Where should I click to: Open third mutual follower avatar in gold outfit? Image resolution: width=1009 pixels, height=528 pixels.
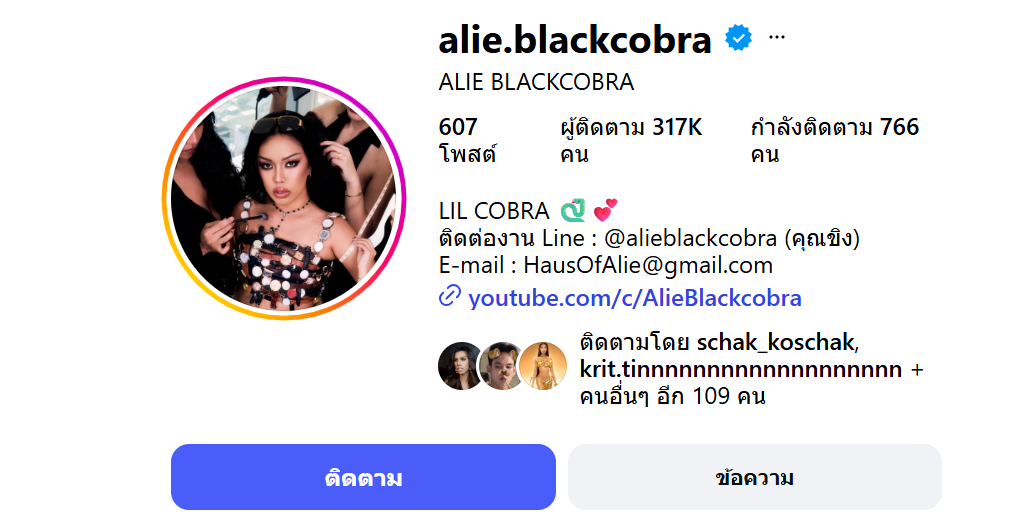click(x=543, y=366)
